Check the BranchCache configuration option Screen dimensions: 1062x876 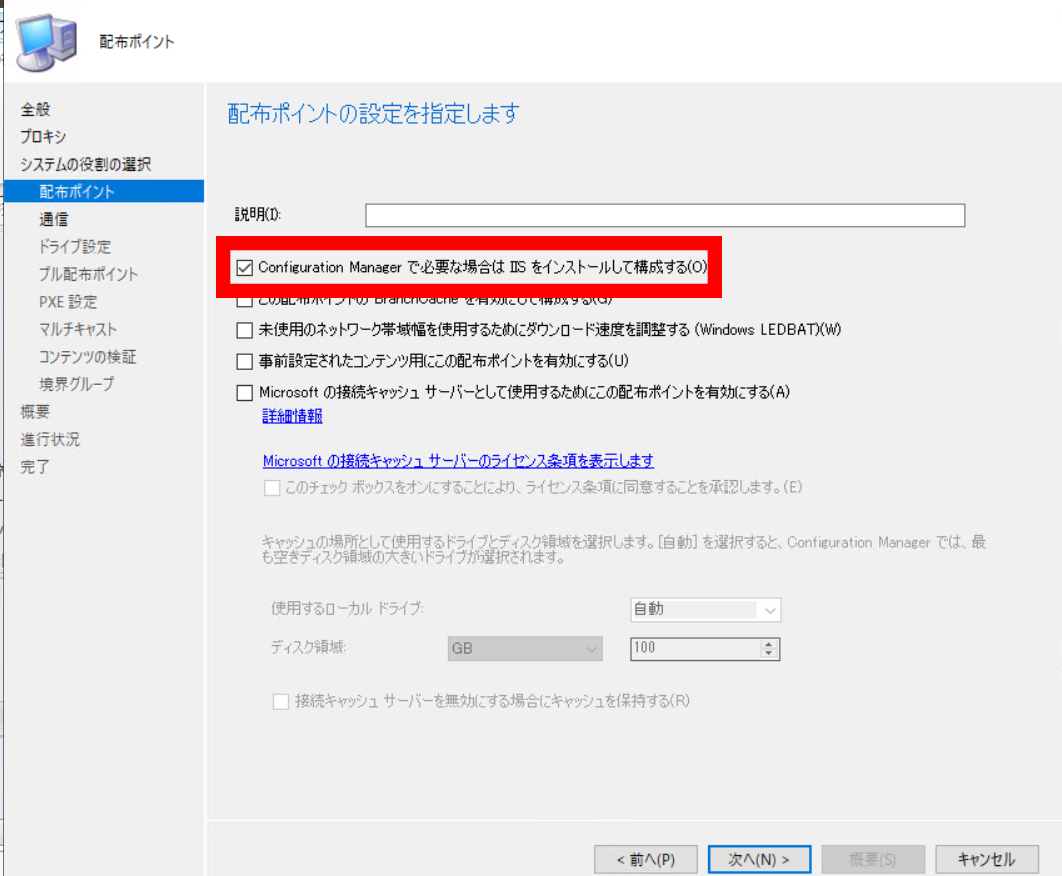pos(244,302)
